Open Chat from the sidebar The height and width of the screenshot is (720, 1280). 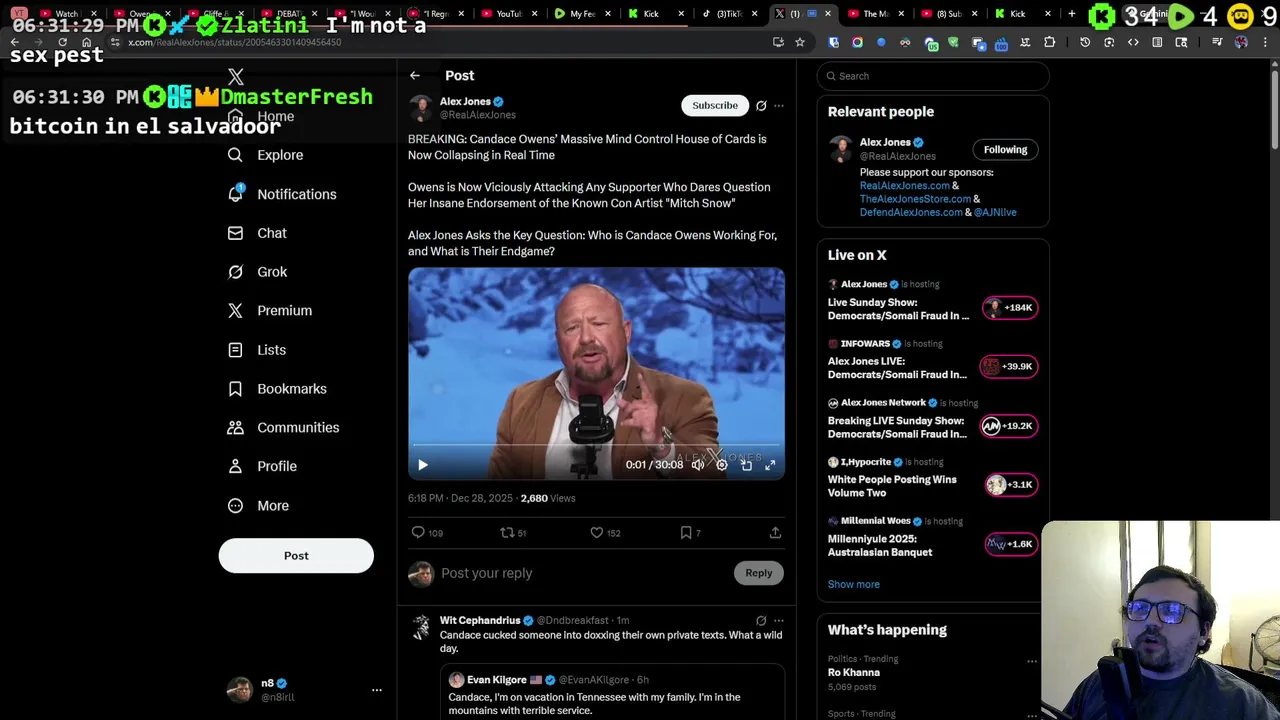258,233
